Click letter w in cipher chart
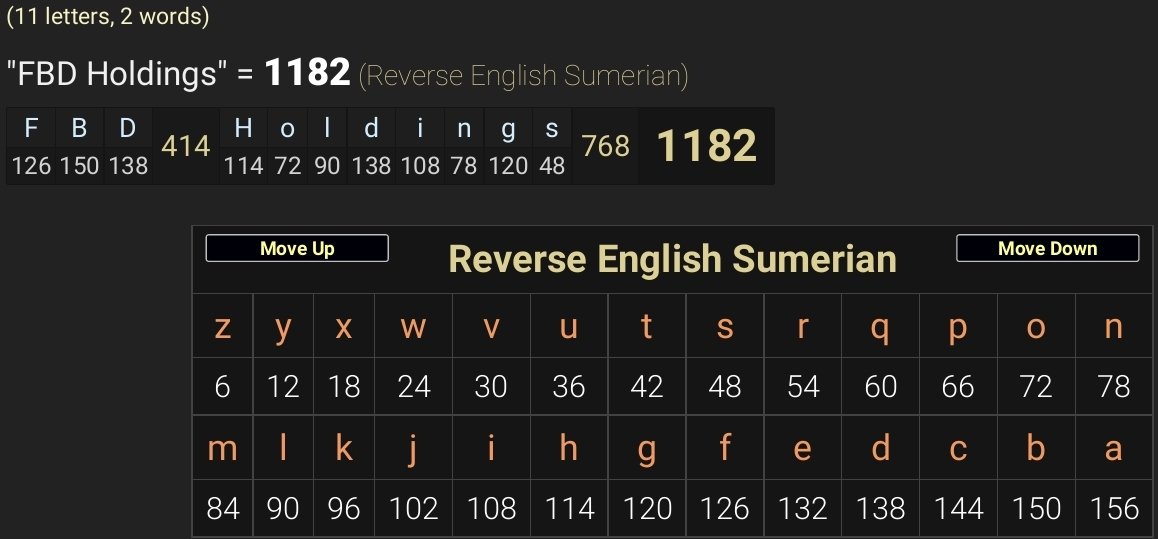 pos(414,327)
